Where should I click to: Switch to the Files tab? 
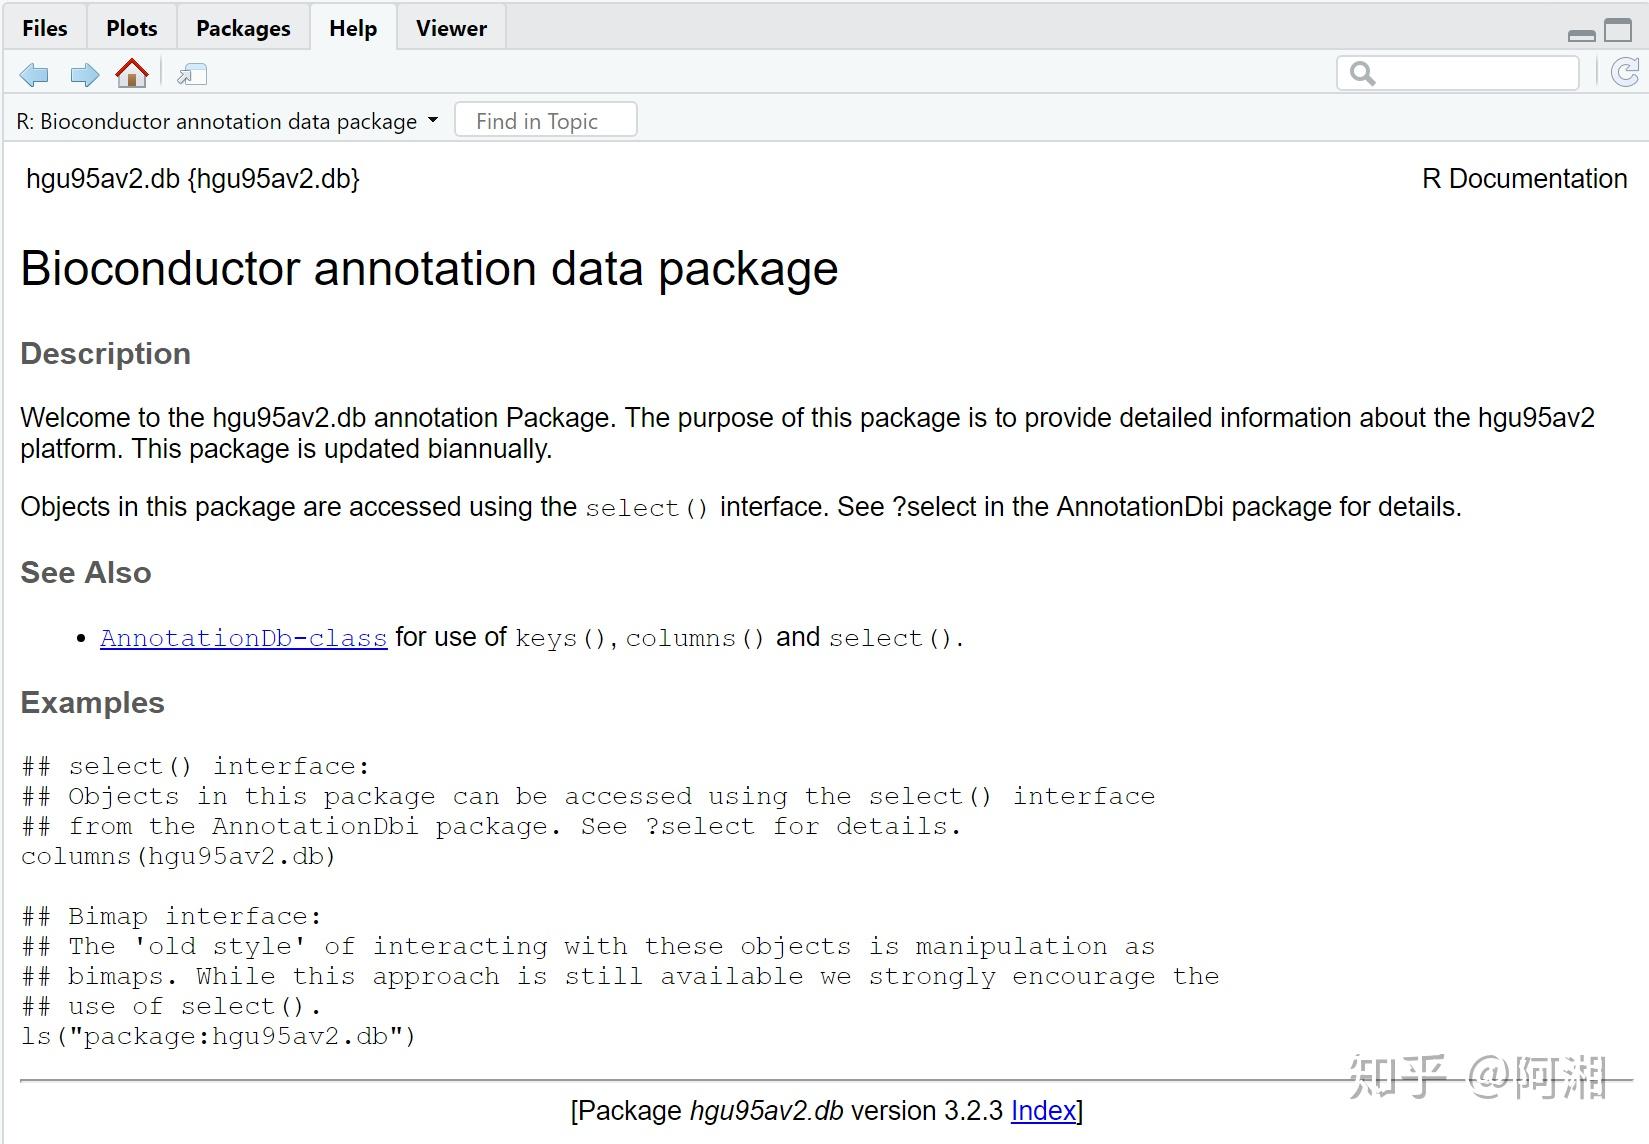(x=43, y=27)
